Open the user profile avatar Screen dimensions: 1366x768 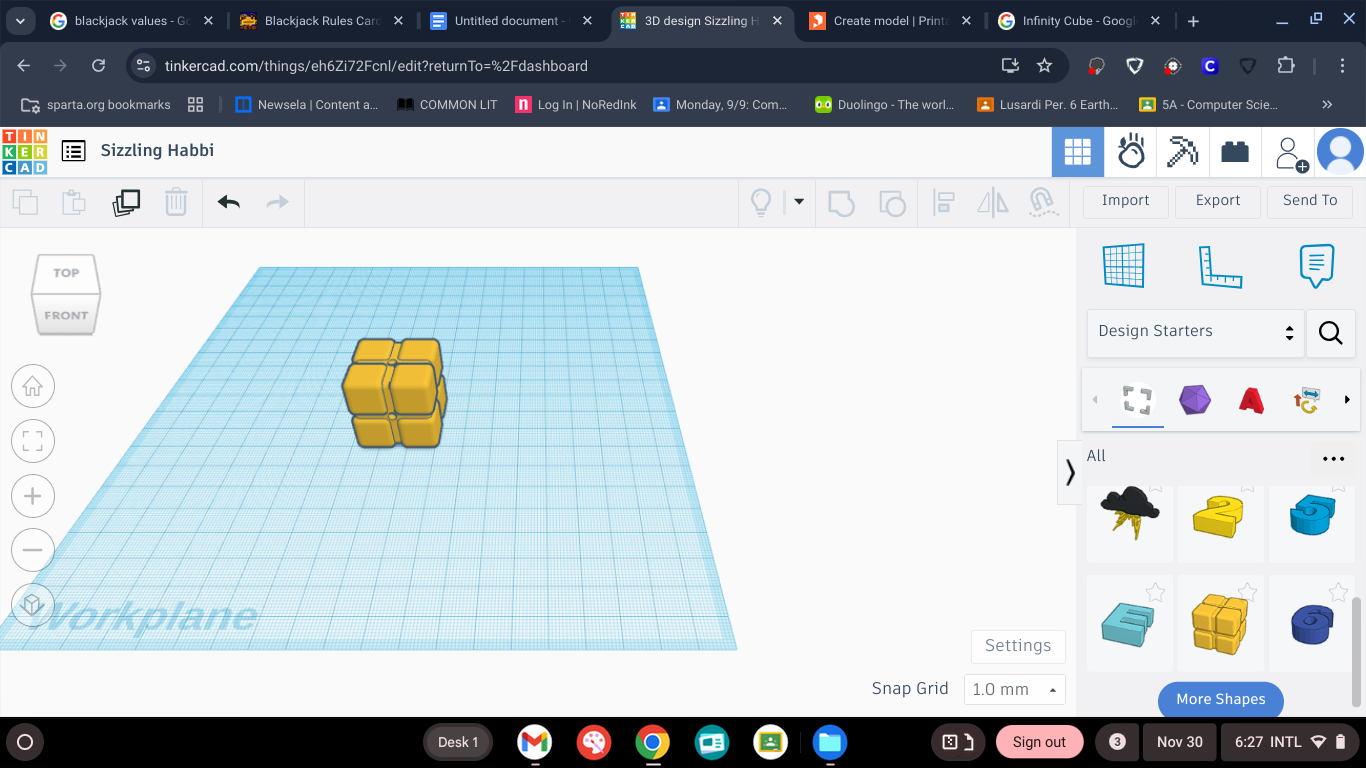[x=1340, y=152]
